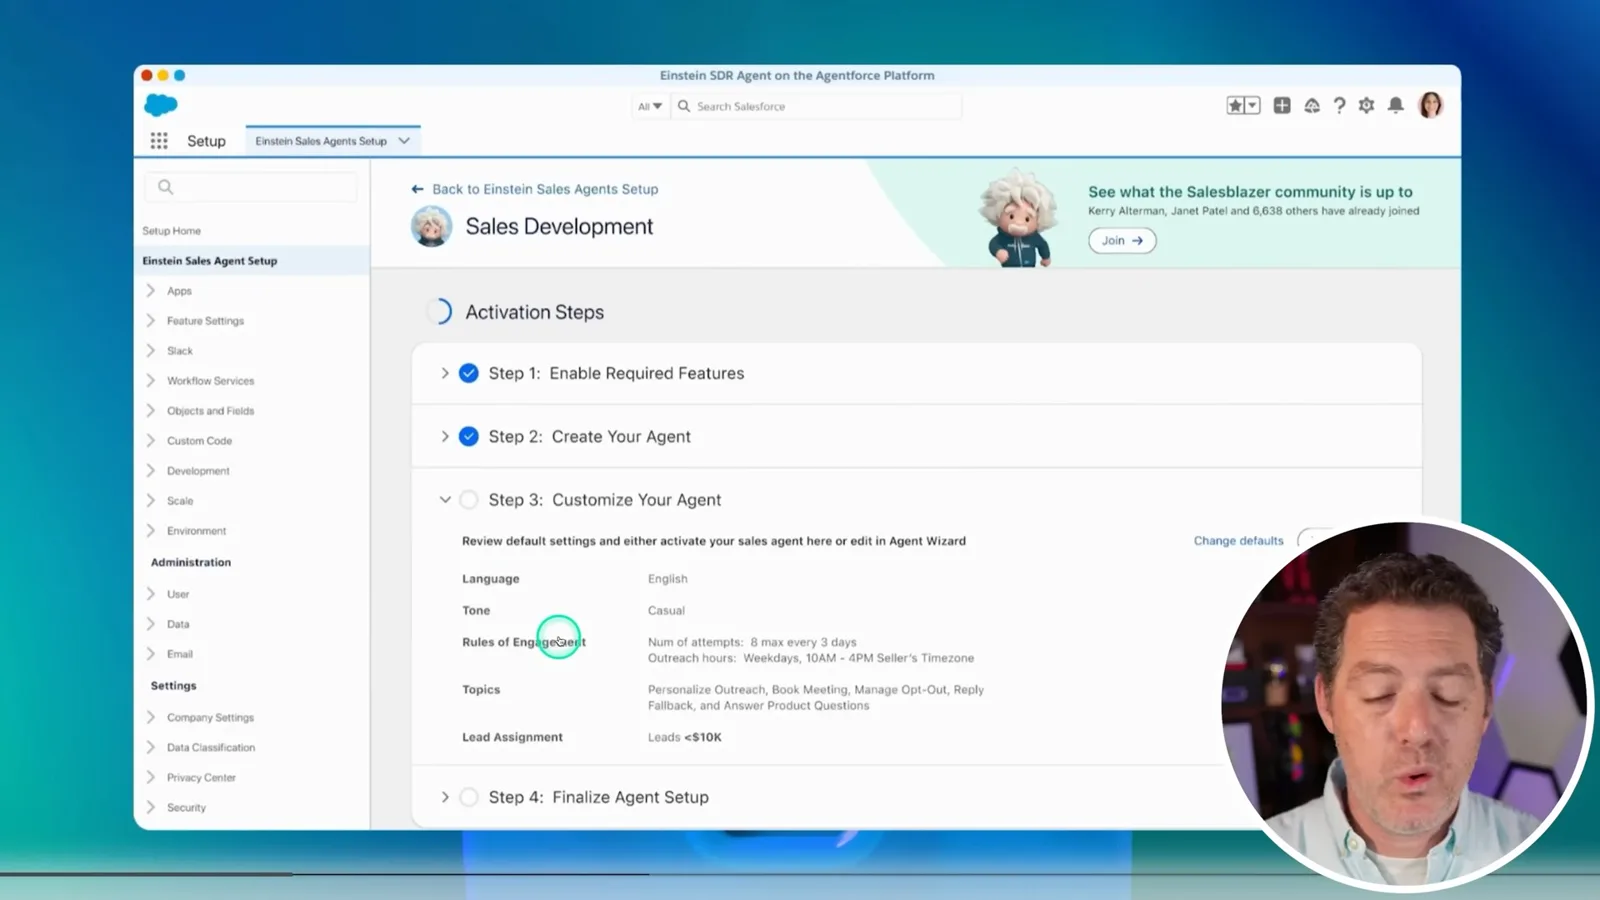Open the favorites list dropdown arrow
The width and height of the screenshot is (1600, 900).
point(1252,105)
